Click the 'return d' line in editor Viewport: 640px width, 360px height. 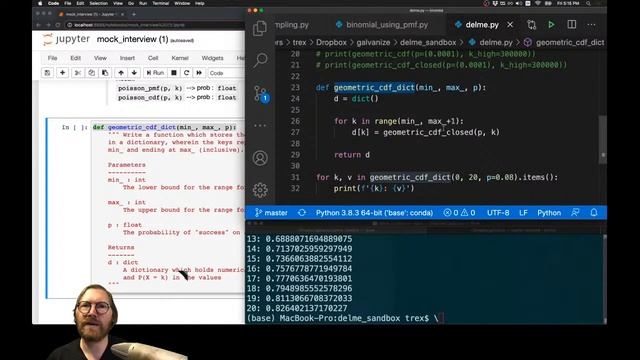coord(352,155)
